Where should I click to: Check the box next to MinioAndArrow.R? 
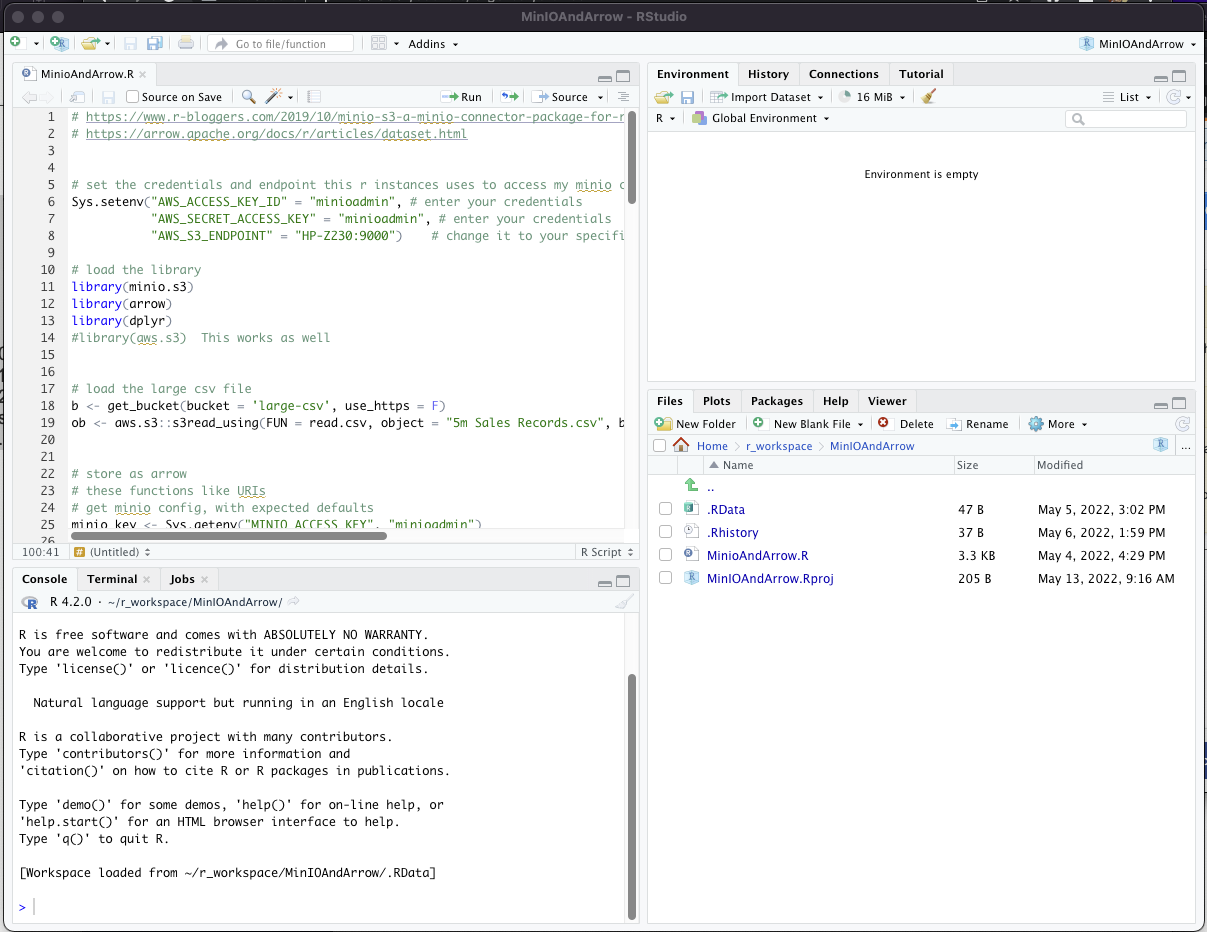[665, 555]
